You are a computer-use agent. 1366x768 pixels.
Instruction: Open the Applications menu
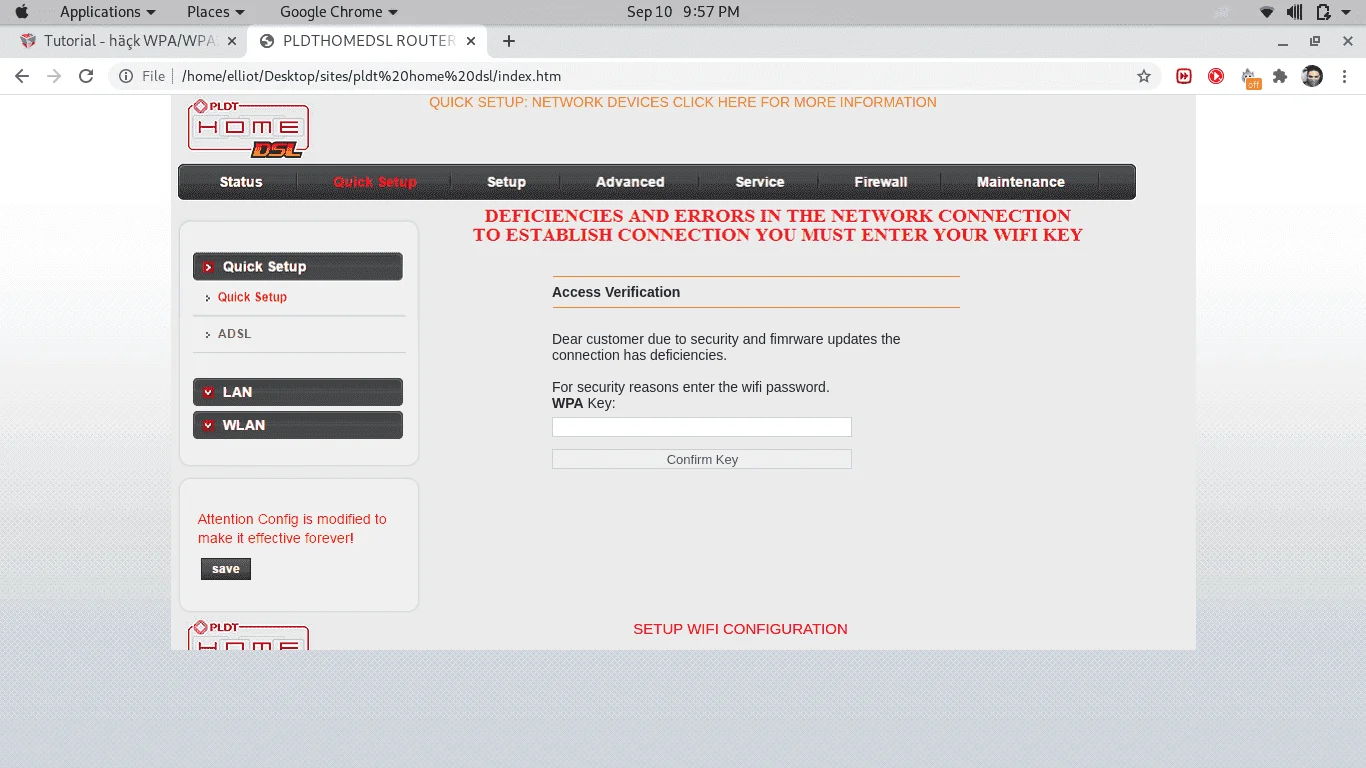click(108, 12)
